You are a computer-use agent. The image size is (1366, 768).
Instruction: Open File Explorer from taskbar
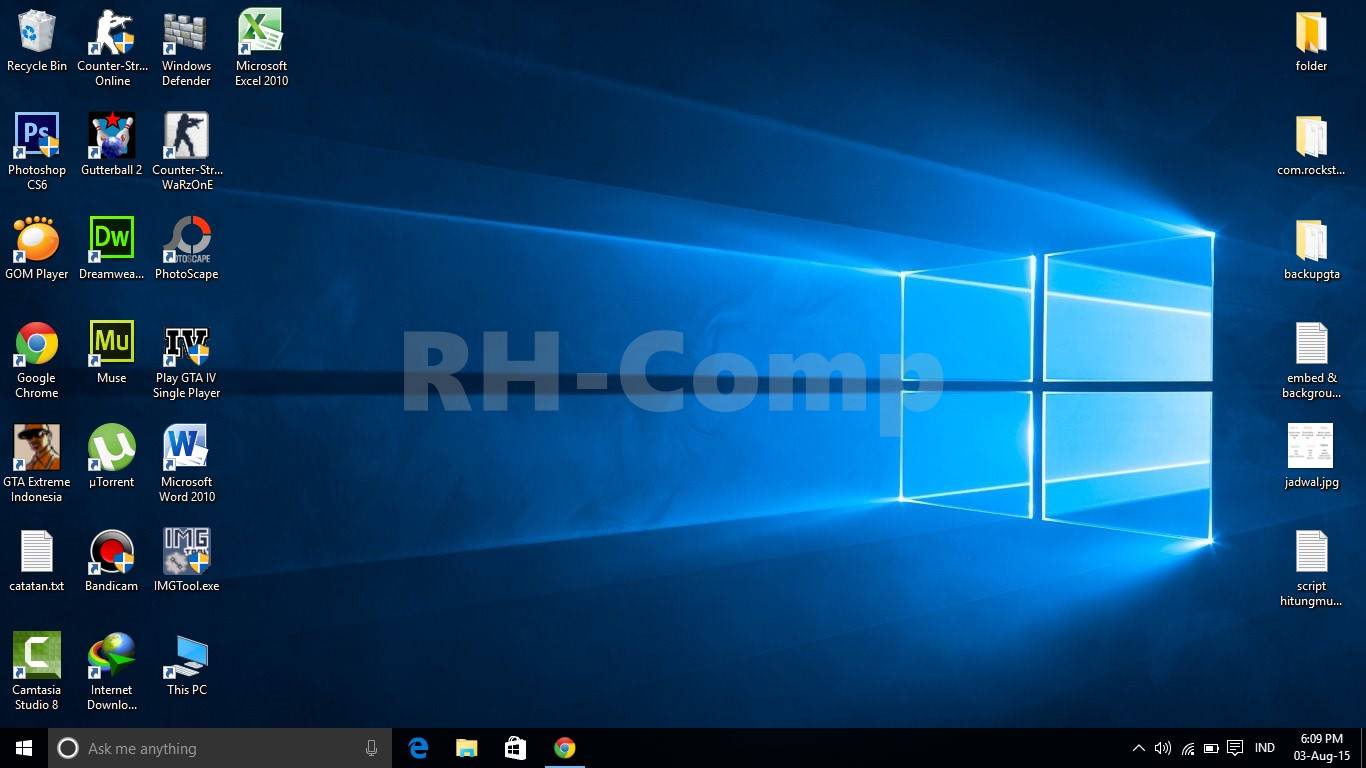pyautogui.click(x=466, y=748)
